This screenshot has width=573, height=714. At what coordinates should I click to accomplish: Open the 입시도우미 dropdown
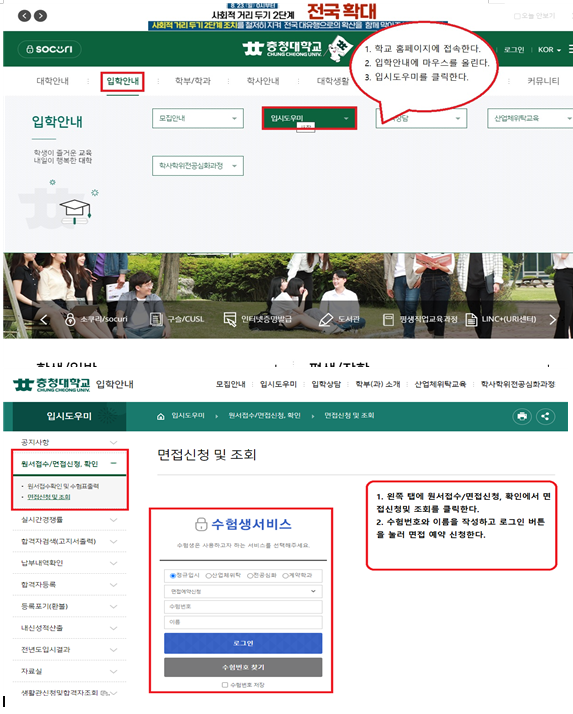(309, 118)
